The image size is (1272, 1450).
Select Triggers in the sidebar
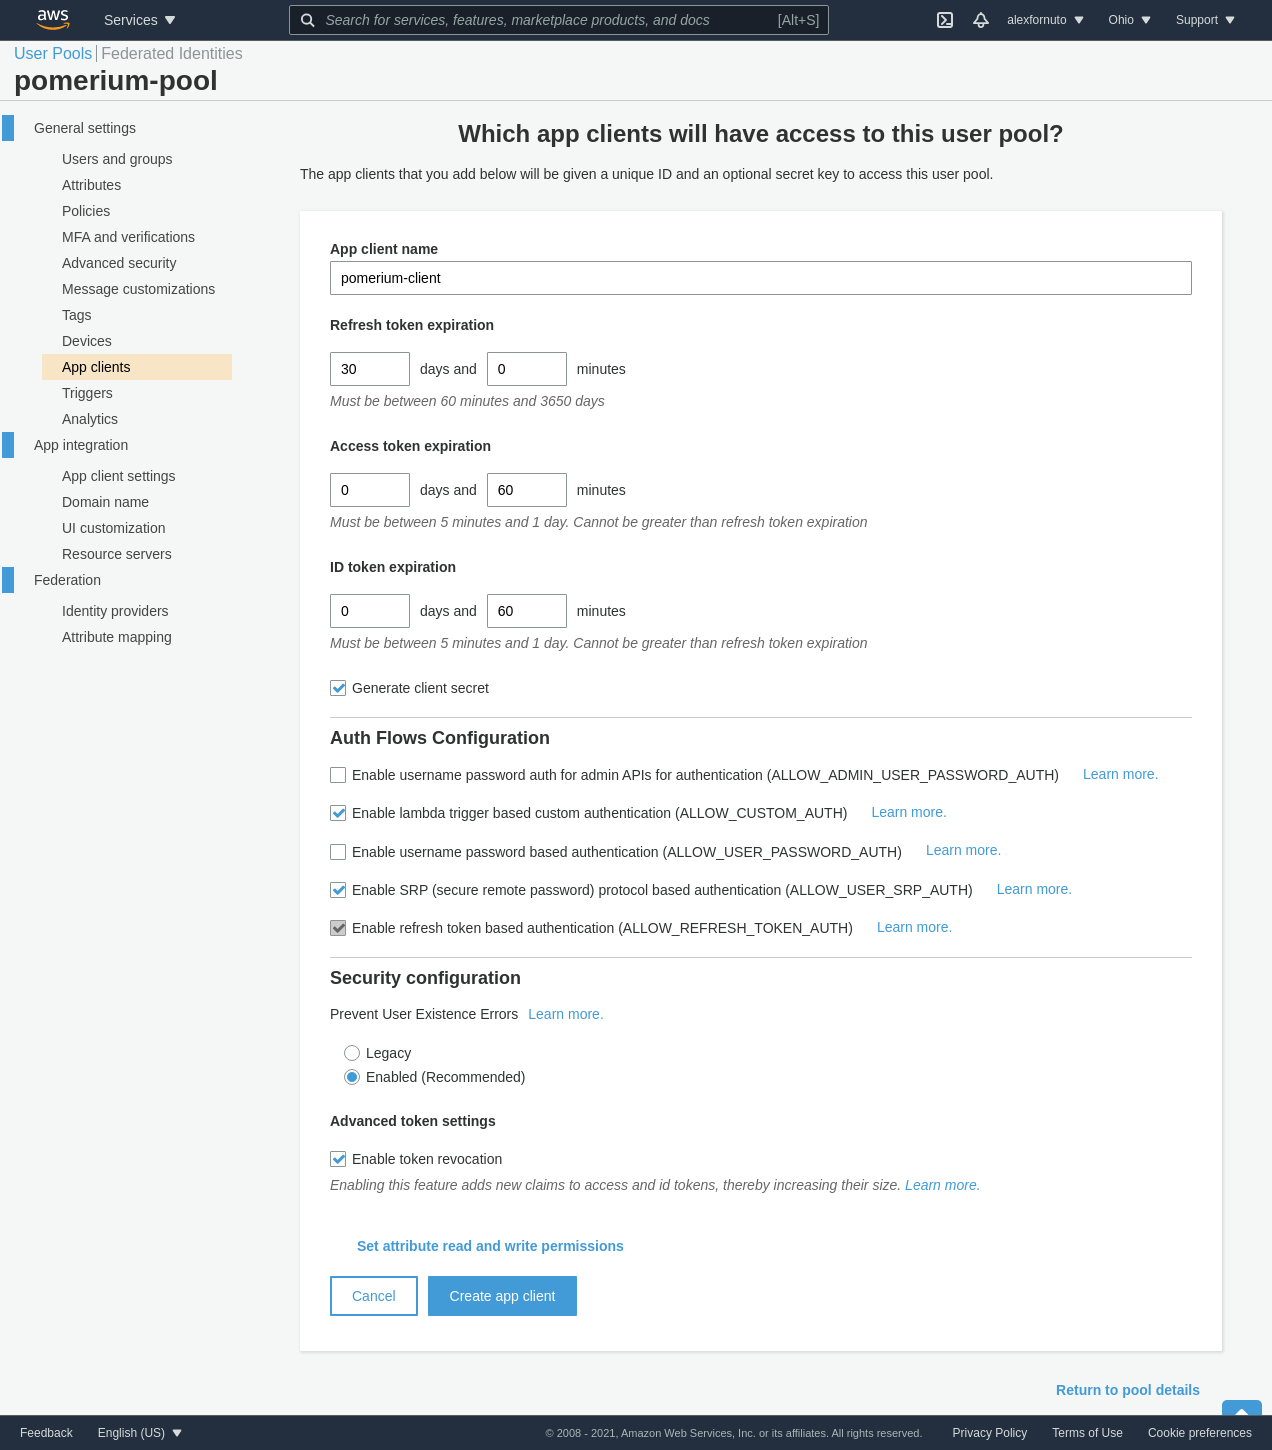click(87, 392)
